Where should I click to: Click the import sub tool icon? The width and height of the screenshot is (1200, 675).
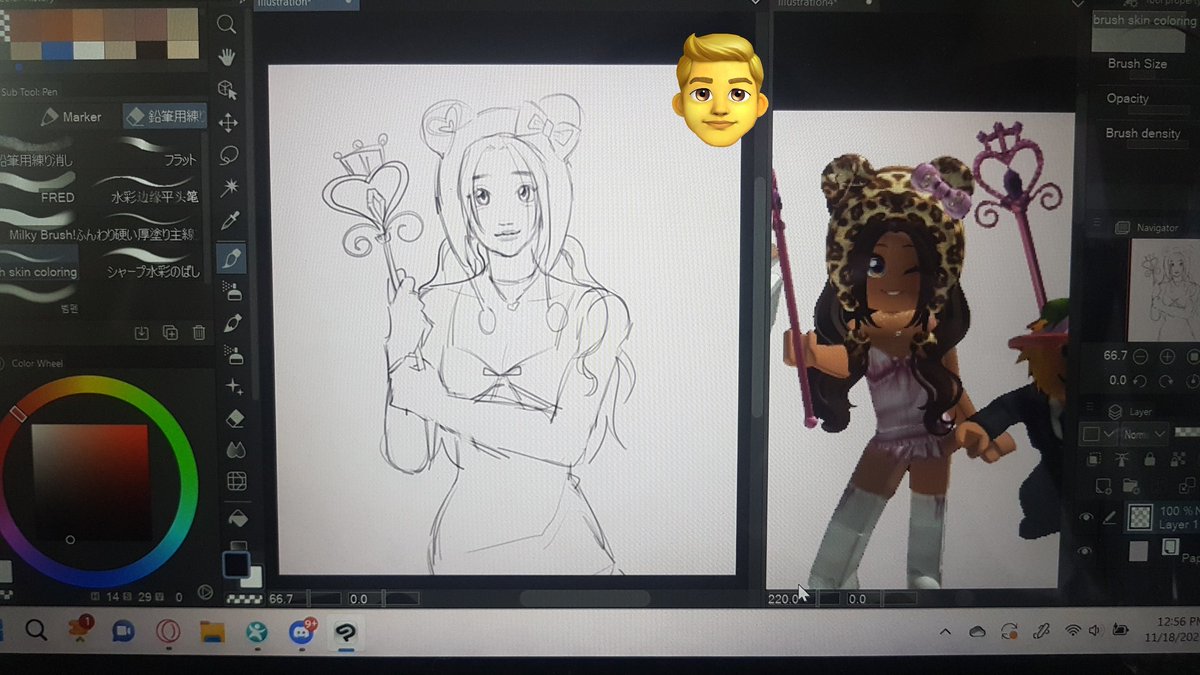pos(141,332)
